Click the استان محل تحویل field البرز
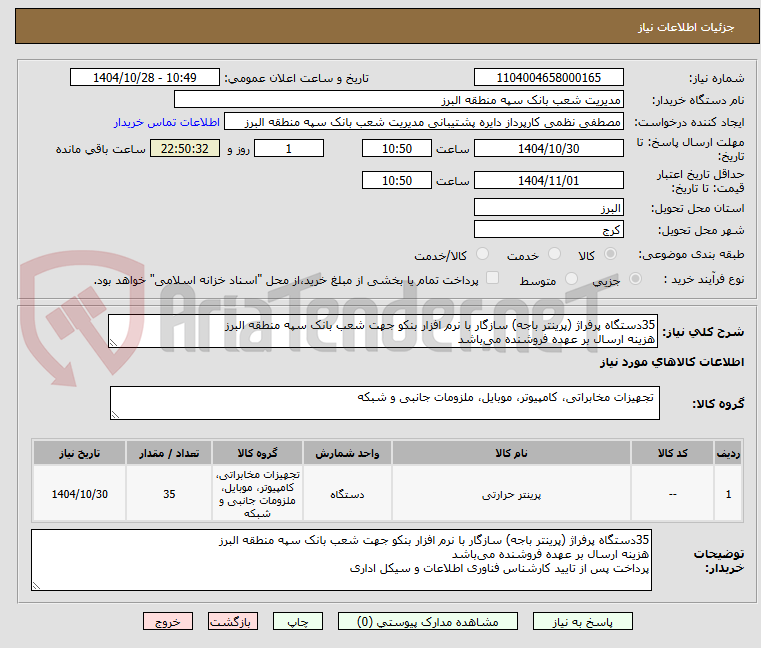 (548, 208)
